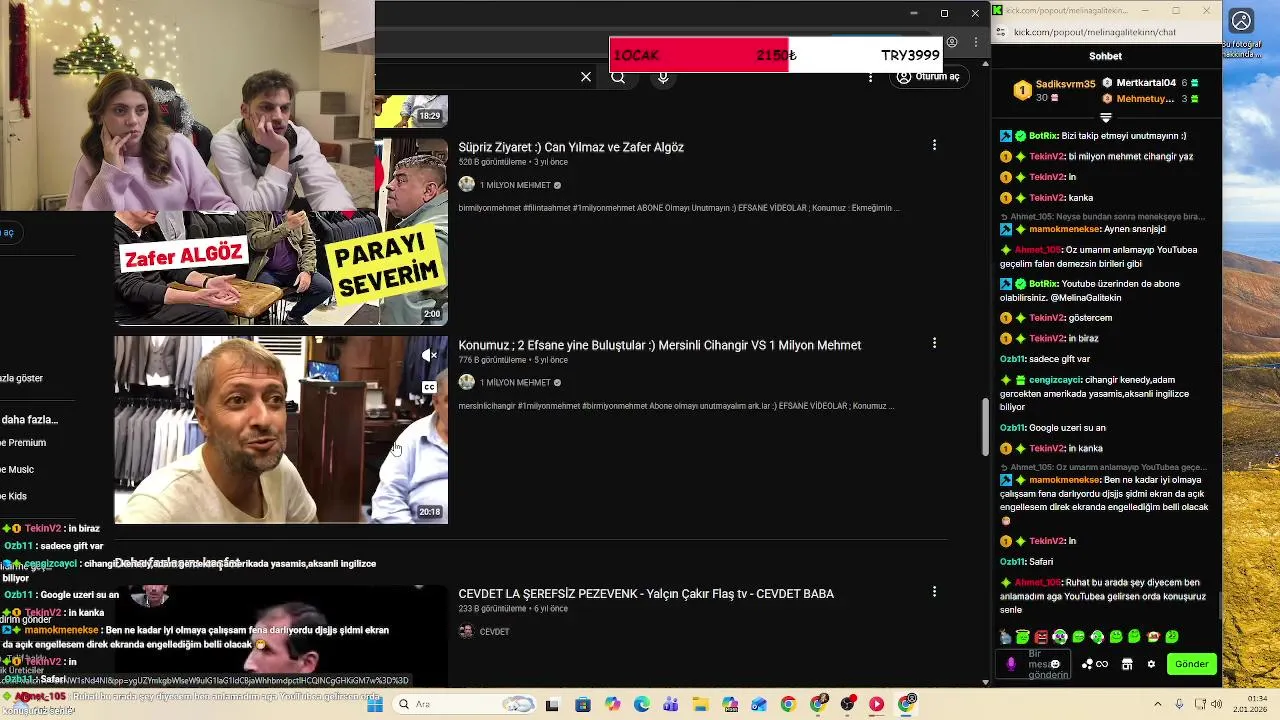Select the first gray emote in emote row
The height and width of the screenshot is (720, 1280).
[x=1004, y=637]
